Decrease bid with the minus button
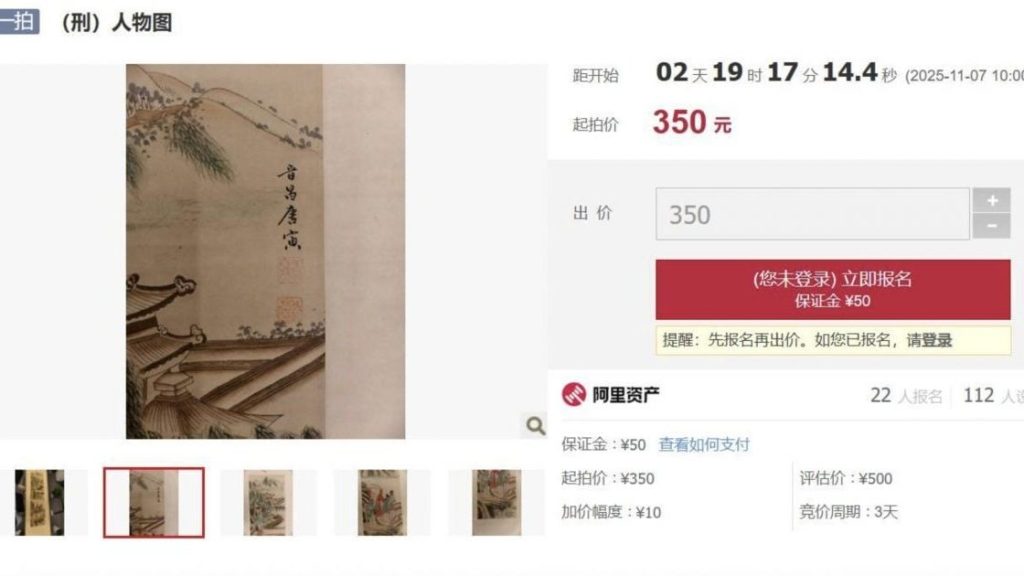Viewport: 1024px width, 576px height. coord(991,227)
